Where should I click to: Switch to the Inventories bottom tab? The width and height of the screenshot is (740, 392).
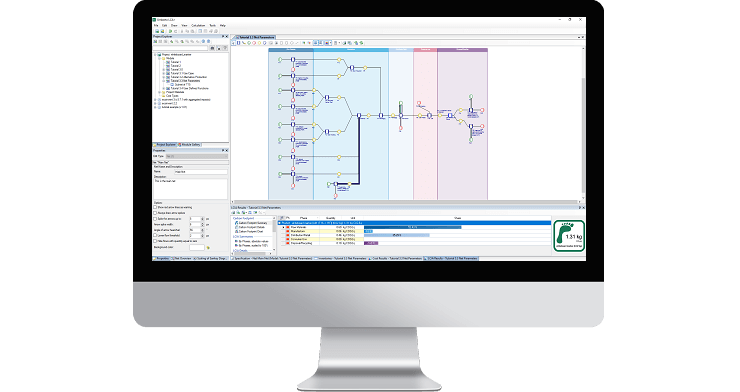click(341, 259)
